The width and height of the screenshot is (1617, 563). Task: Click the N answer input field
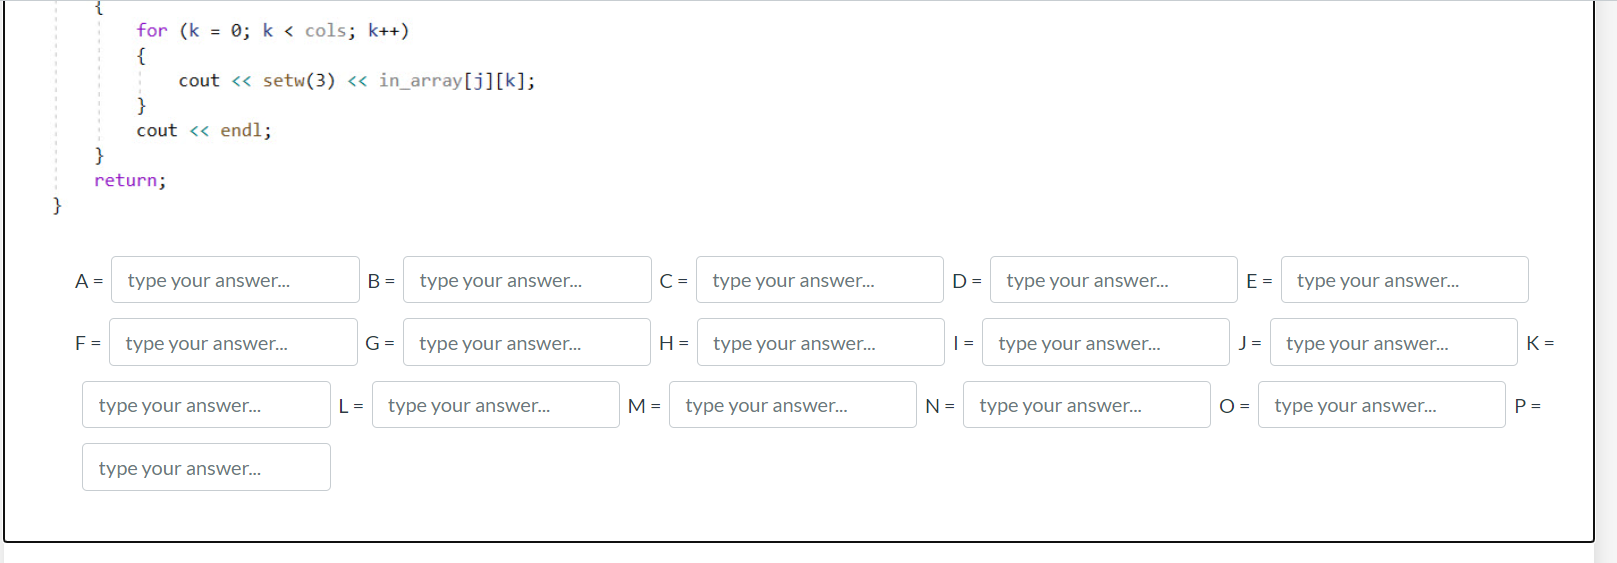[x=1087, y=405]
